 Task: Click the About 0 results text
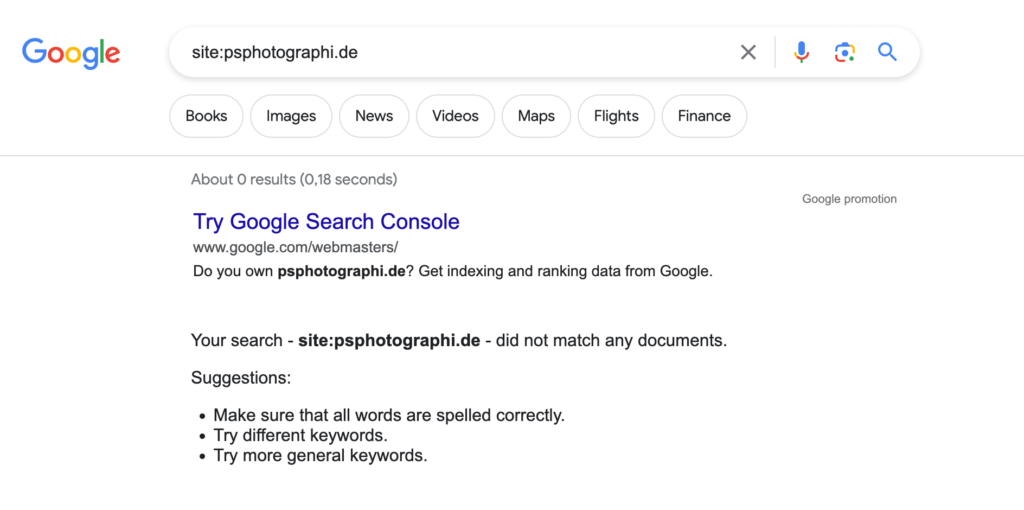coord(294,180)
